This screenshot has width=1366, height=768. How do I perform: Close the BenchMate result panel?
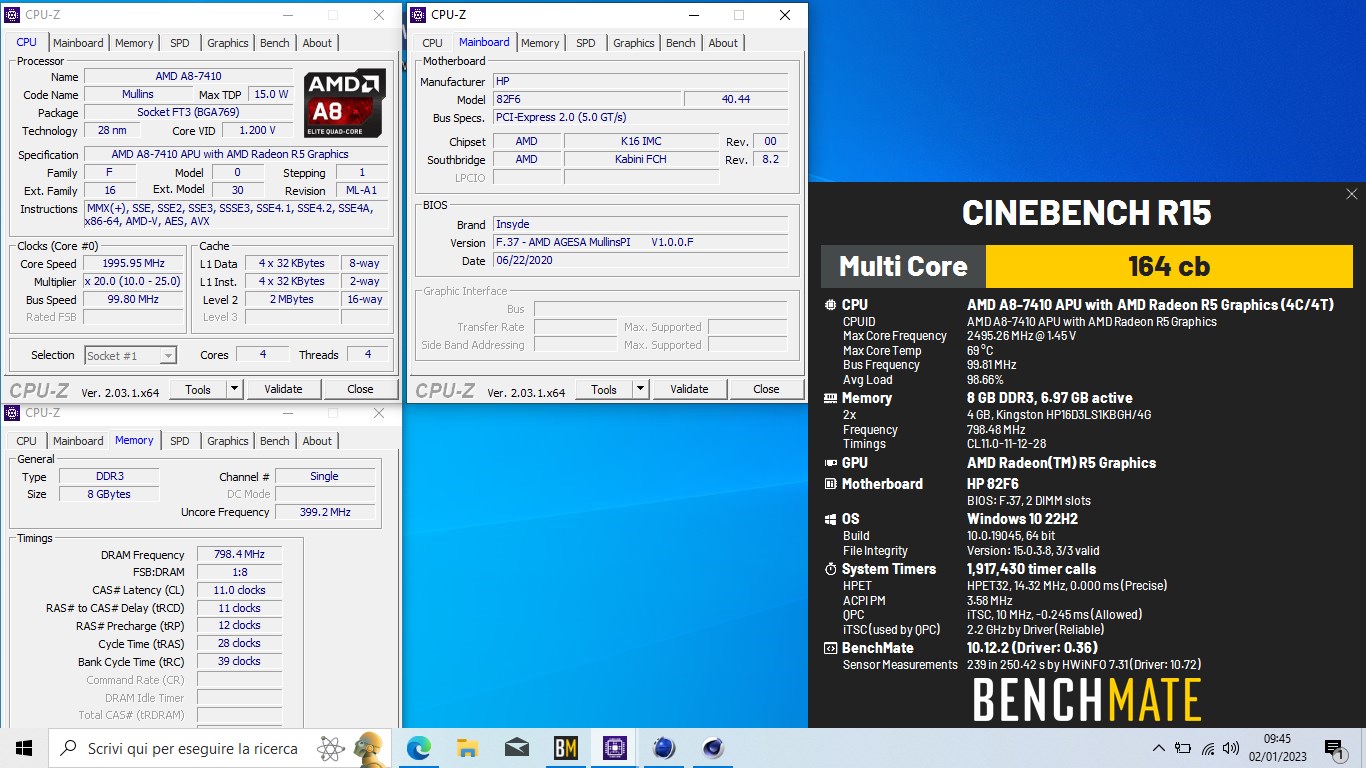click(1351, 194)
